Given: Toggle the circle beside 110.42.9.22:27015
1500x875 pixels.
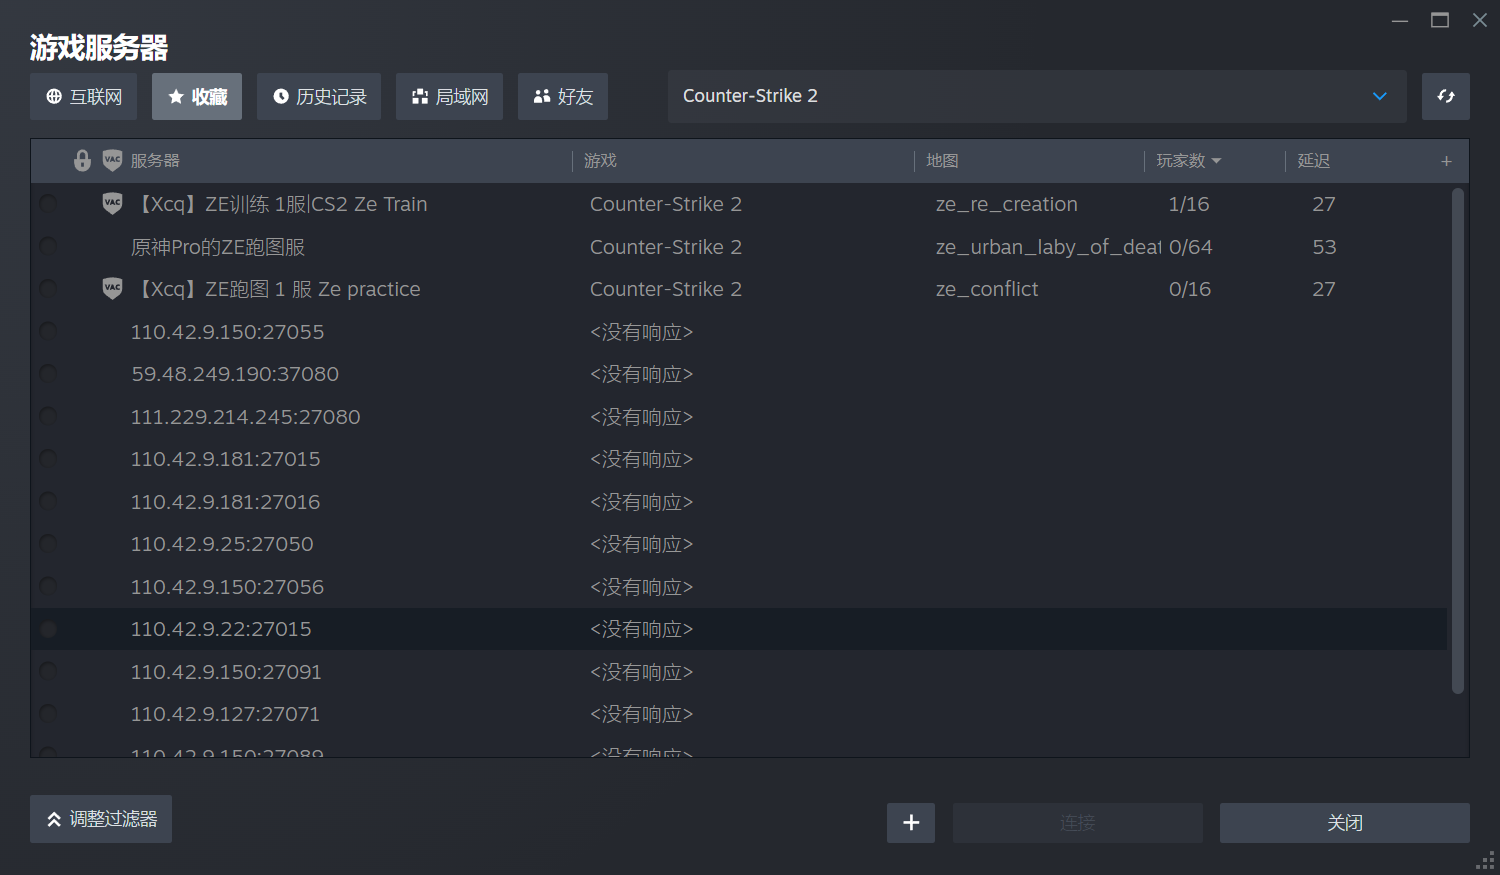Looking at the screenshot, I should coord(48,629).
